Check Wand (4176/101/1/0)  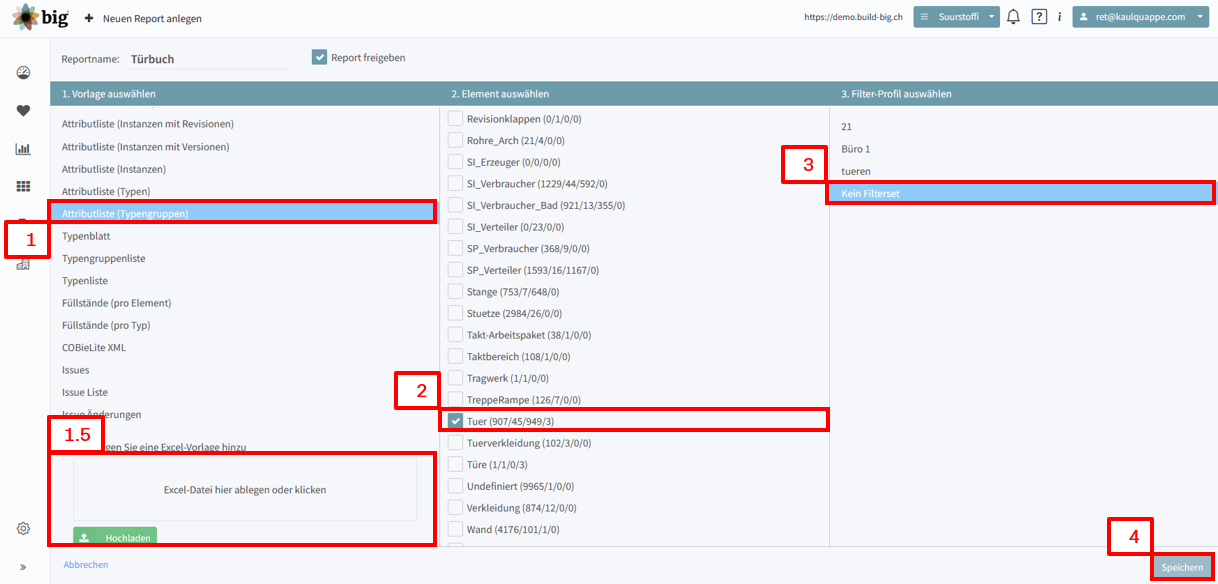pyautogui.click(x=455, y=529)
